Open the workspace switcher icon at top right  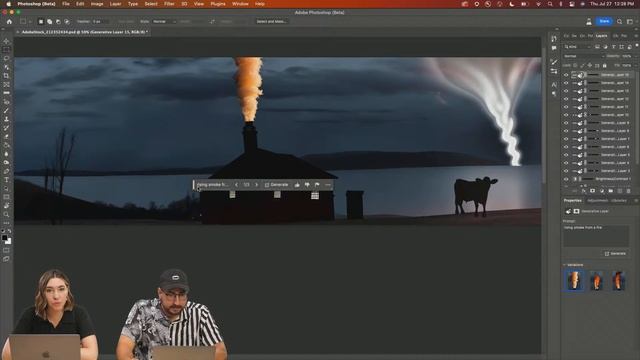pos(630,21)
